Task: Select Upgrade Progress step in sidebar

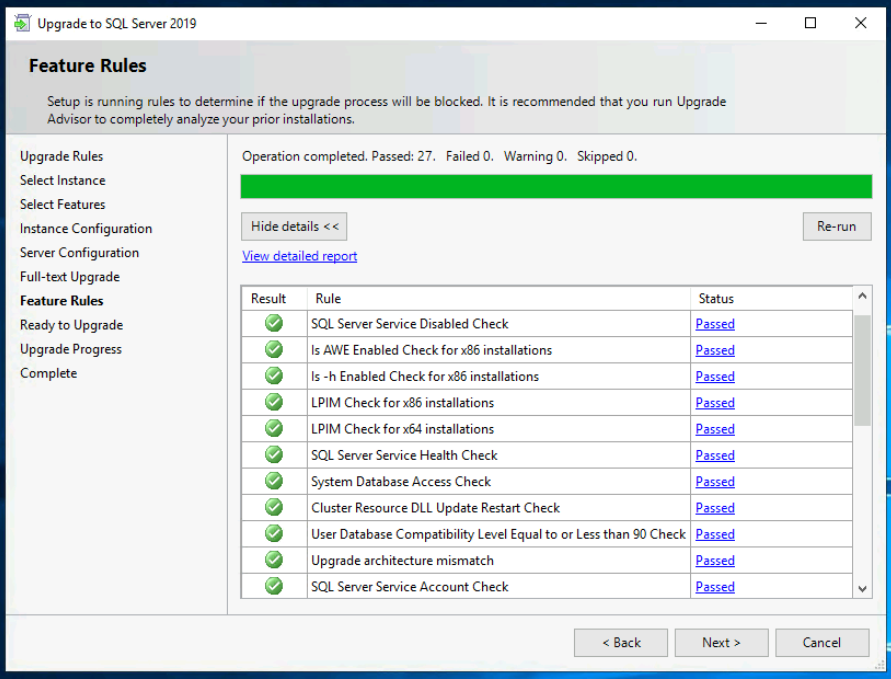Action: pos(70,349)
